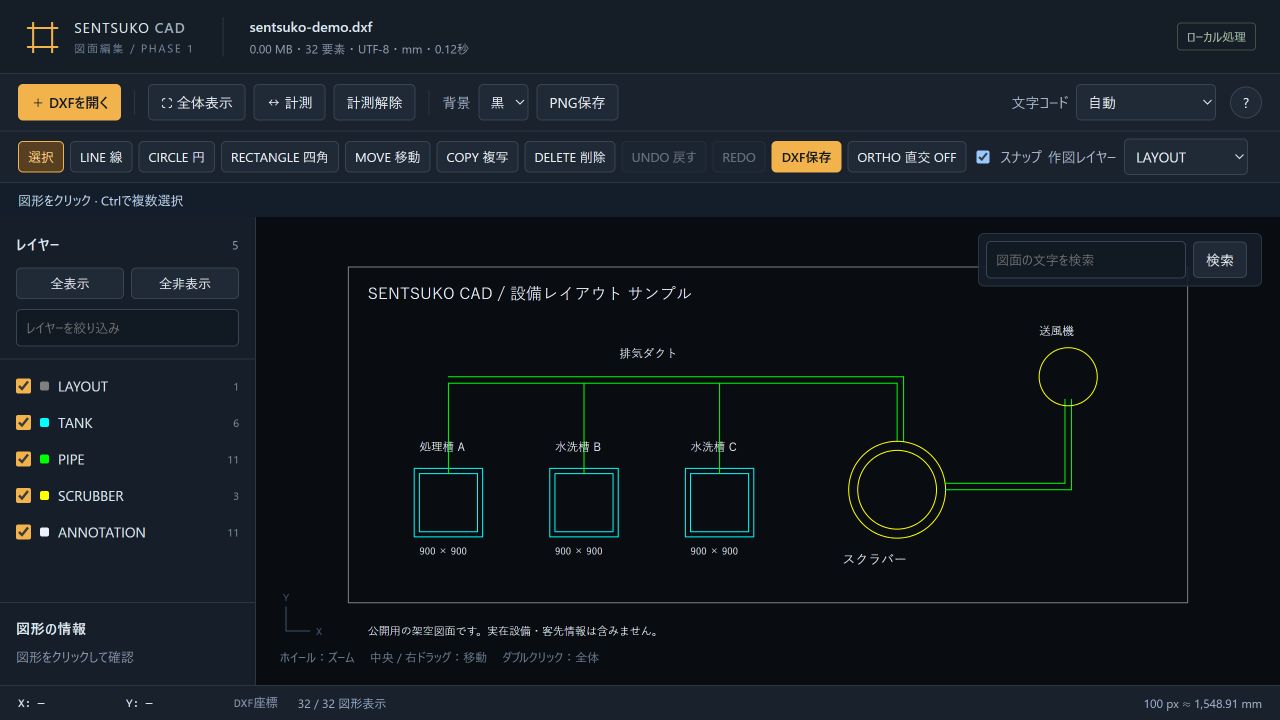Select the SCRUBBER layer row name
1280x720 pixels.
[91, 496]
